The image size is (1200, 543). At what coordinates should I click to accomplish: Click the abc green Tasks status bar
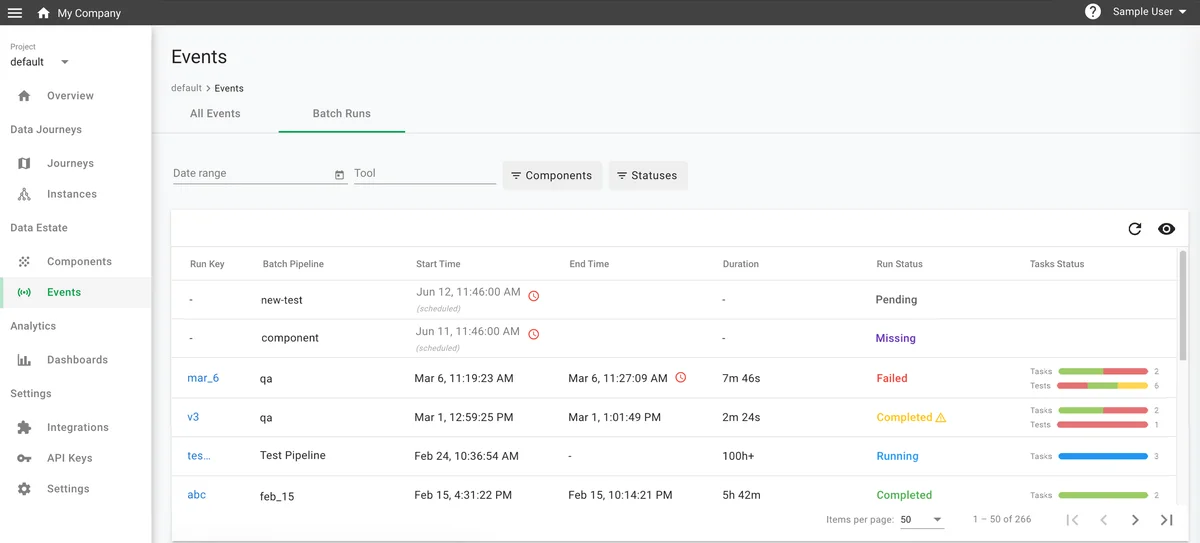pos(1102,495)
